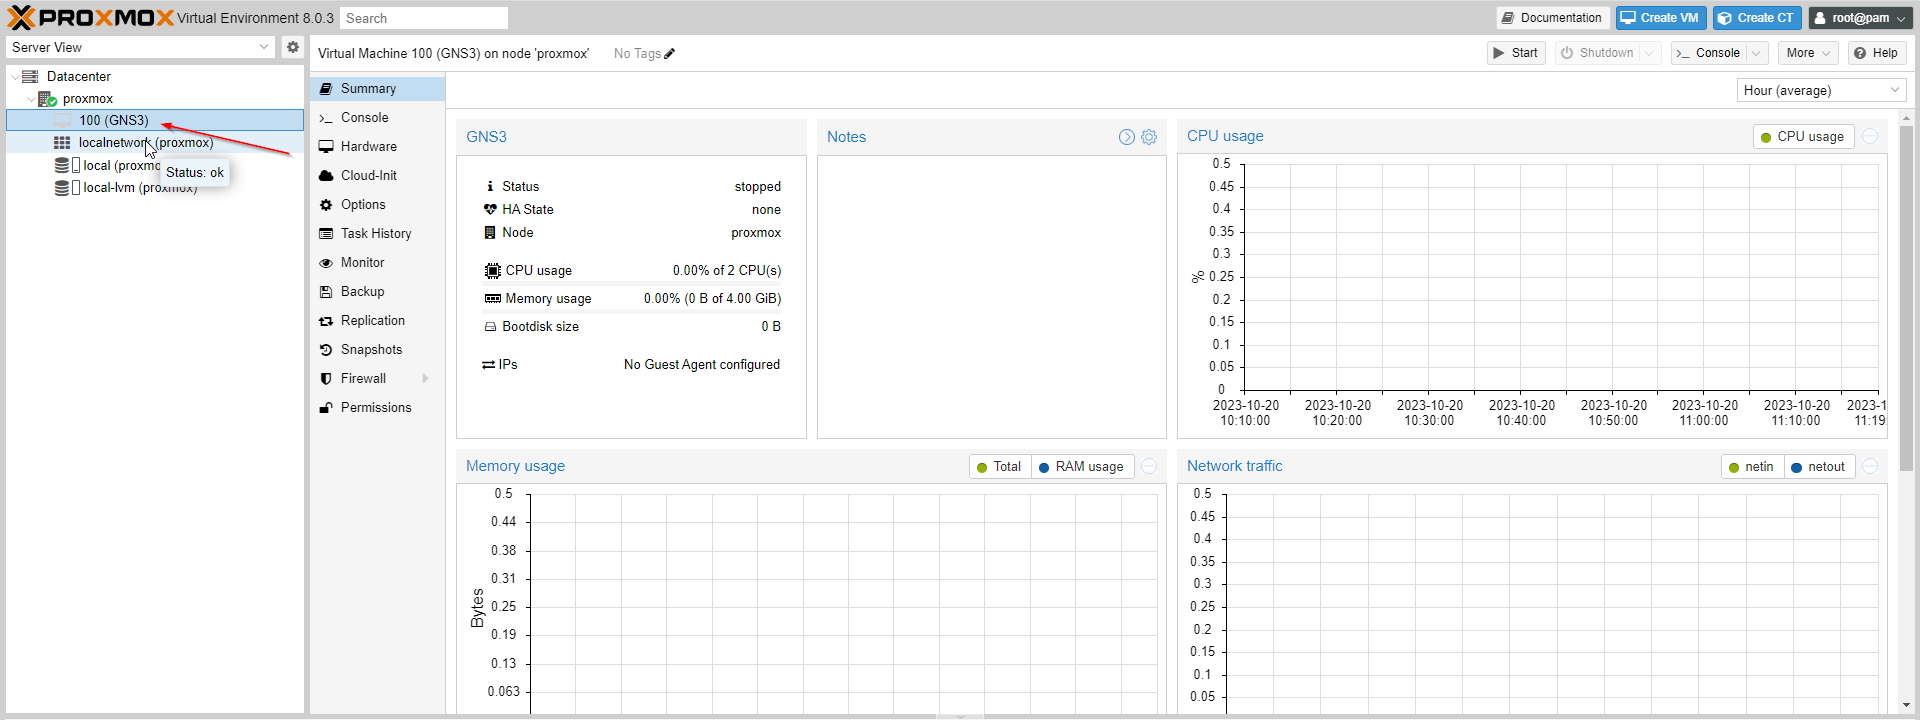The height and width of the screenshot is (720, 1920).
Task: Toggle the RAM usage legend series
Action: tap(1081, 467)
